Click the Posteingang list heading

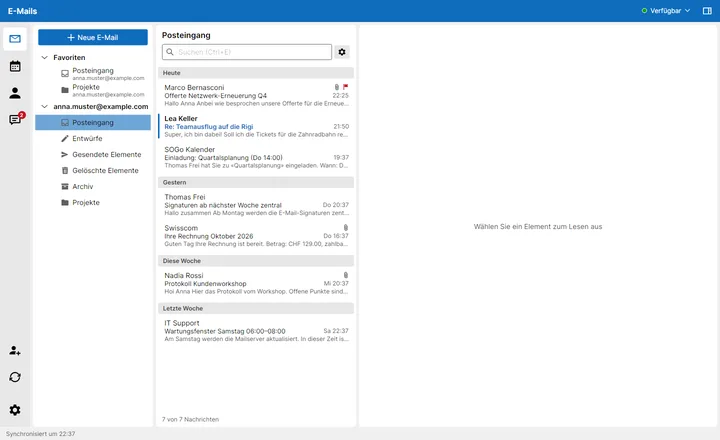point(186,35)
